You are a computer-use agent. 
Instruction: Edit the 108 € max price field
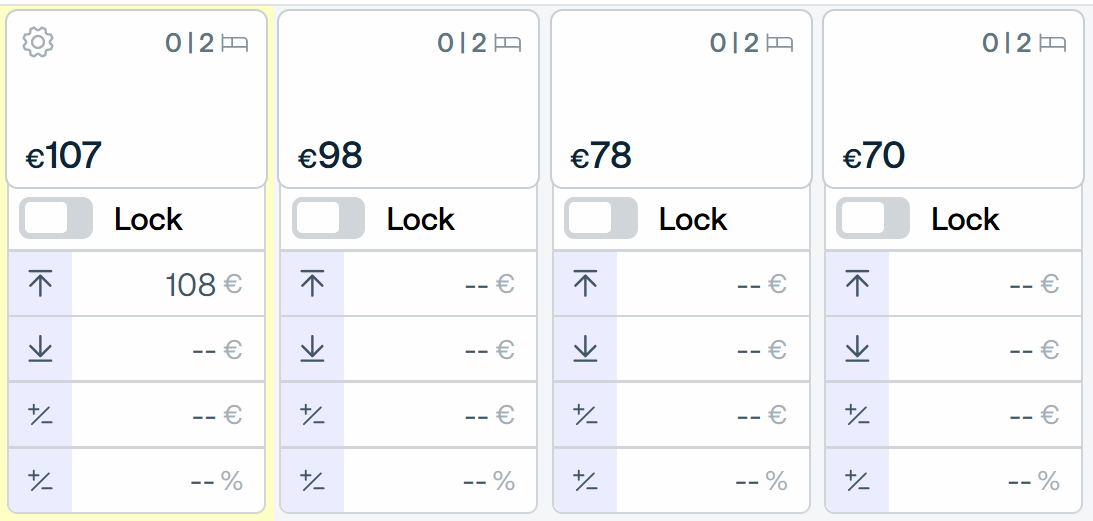click(x=168, y=284)
